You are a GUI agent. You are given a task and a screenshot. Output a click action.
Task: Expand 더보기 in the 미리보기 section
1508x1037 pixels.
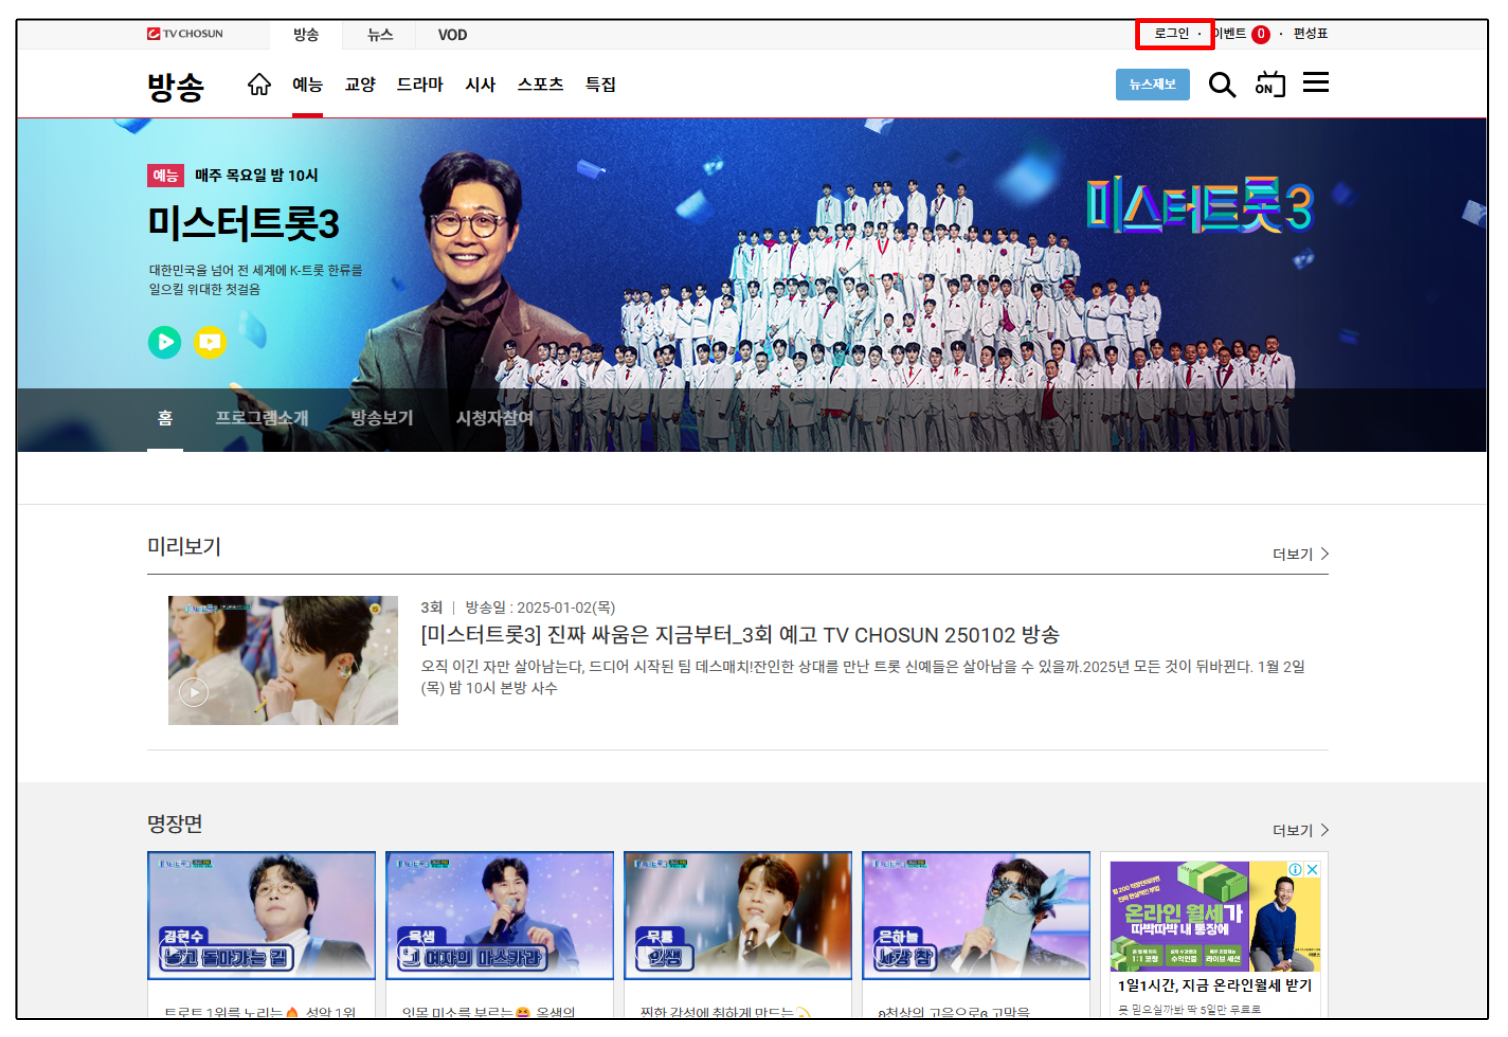click(x=1300, y=554)
